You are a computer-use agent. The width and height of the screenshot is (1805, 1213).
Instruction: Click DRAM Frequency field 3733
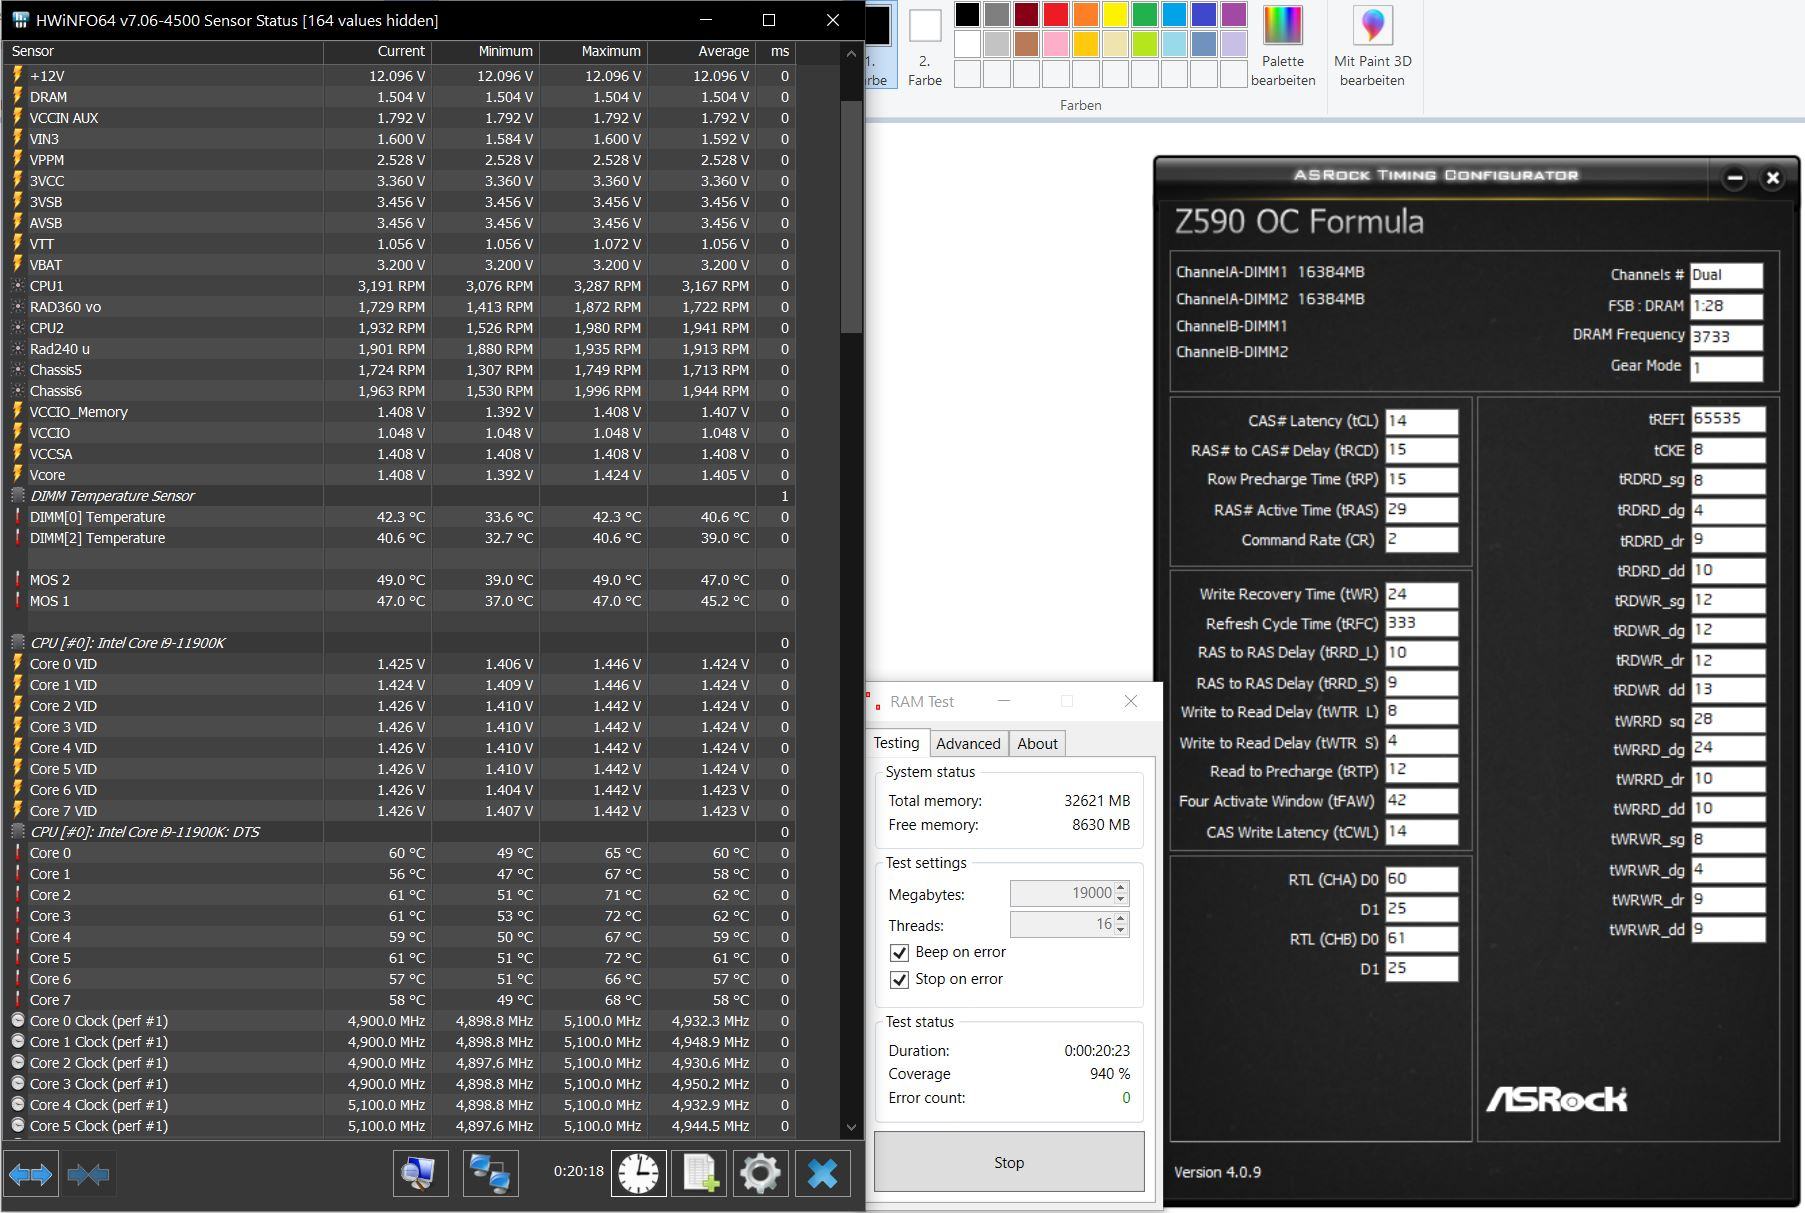[x=1726, y=337]
